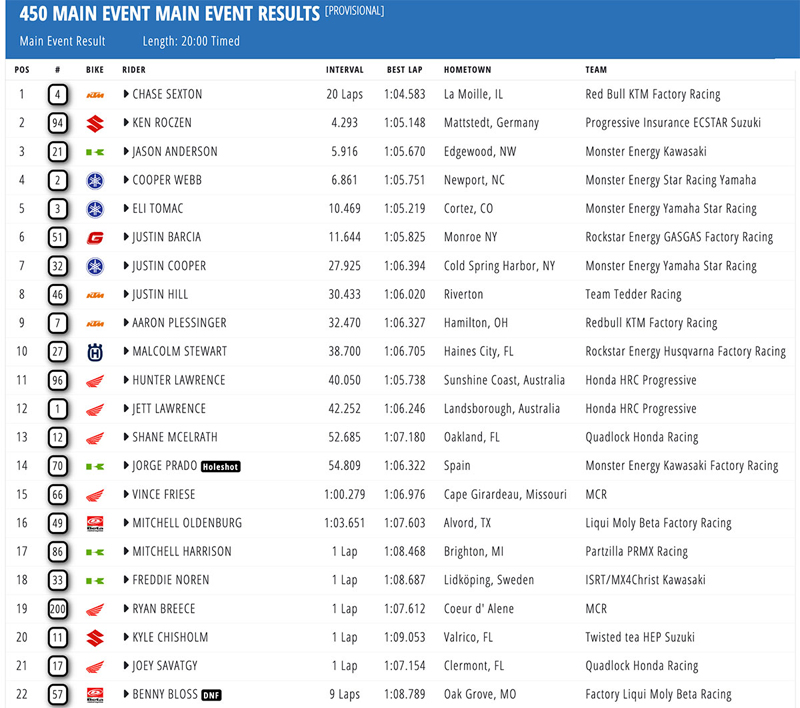The width and height of the screenshot is (800, 708).
Task: Expand the Chase Sexton rider row arrow
Action: point(126,95)
